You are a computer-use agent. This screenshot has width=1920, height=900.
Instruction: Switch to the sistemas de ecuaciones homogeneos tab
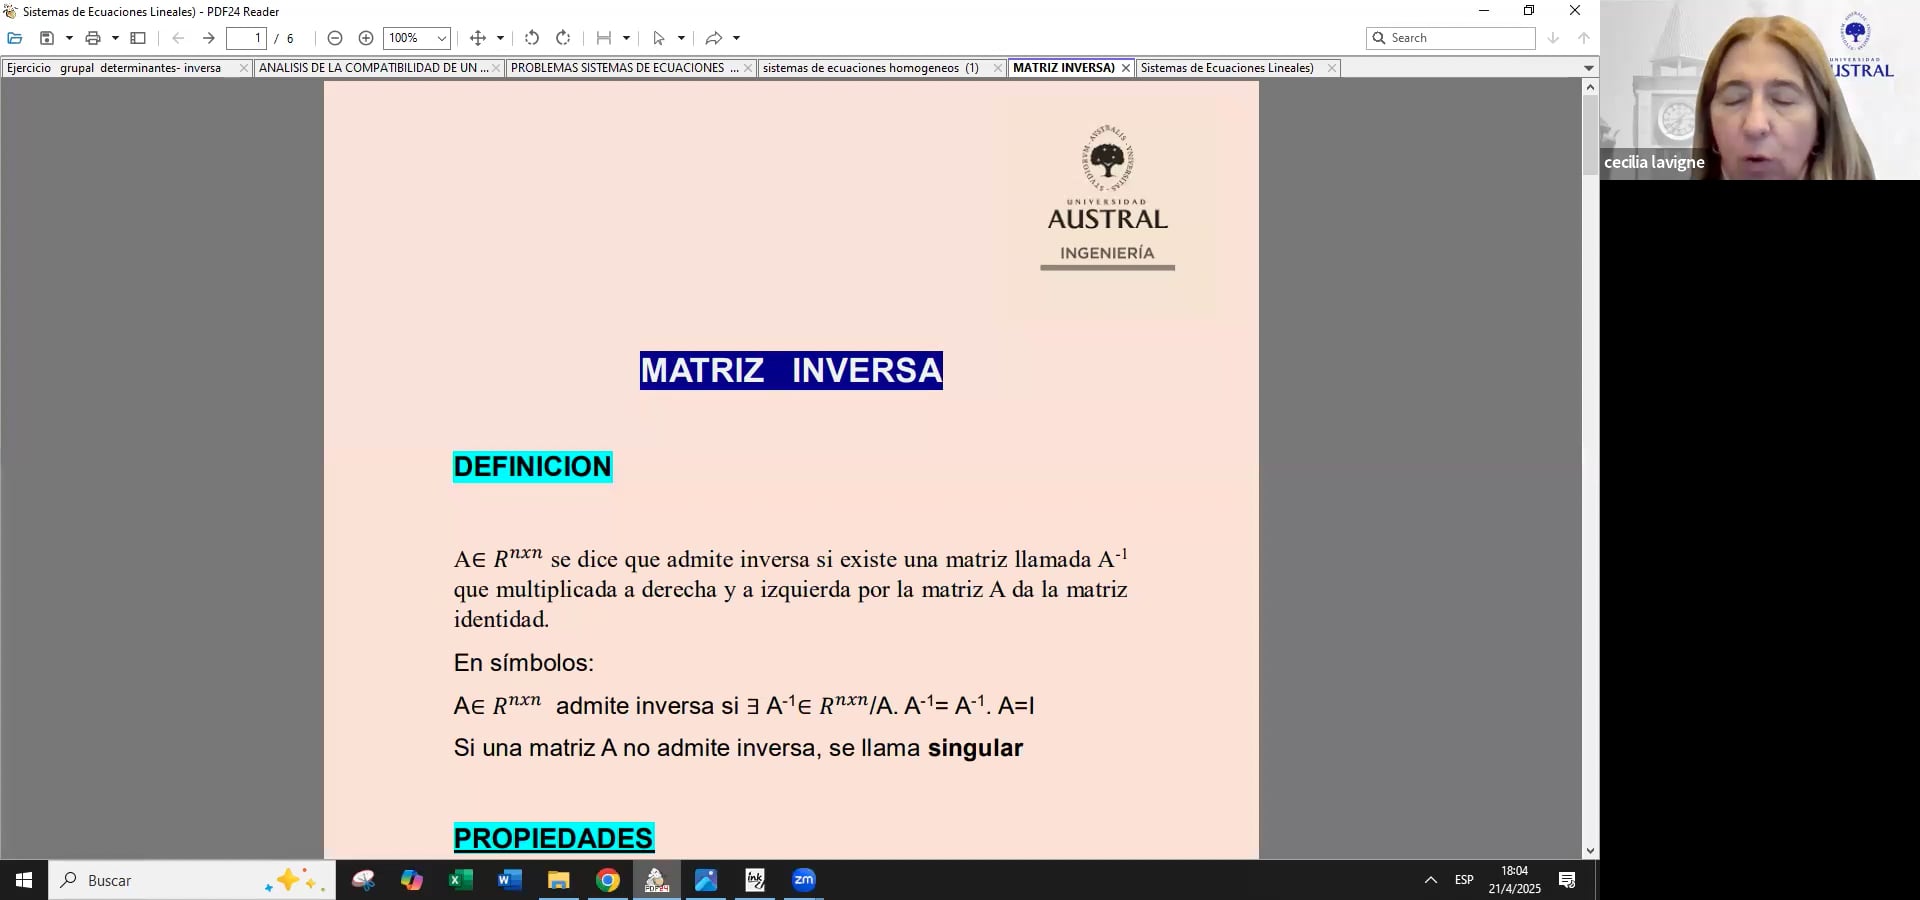tap(870, 68)
